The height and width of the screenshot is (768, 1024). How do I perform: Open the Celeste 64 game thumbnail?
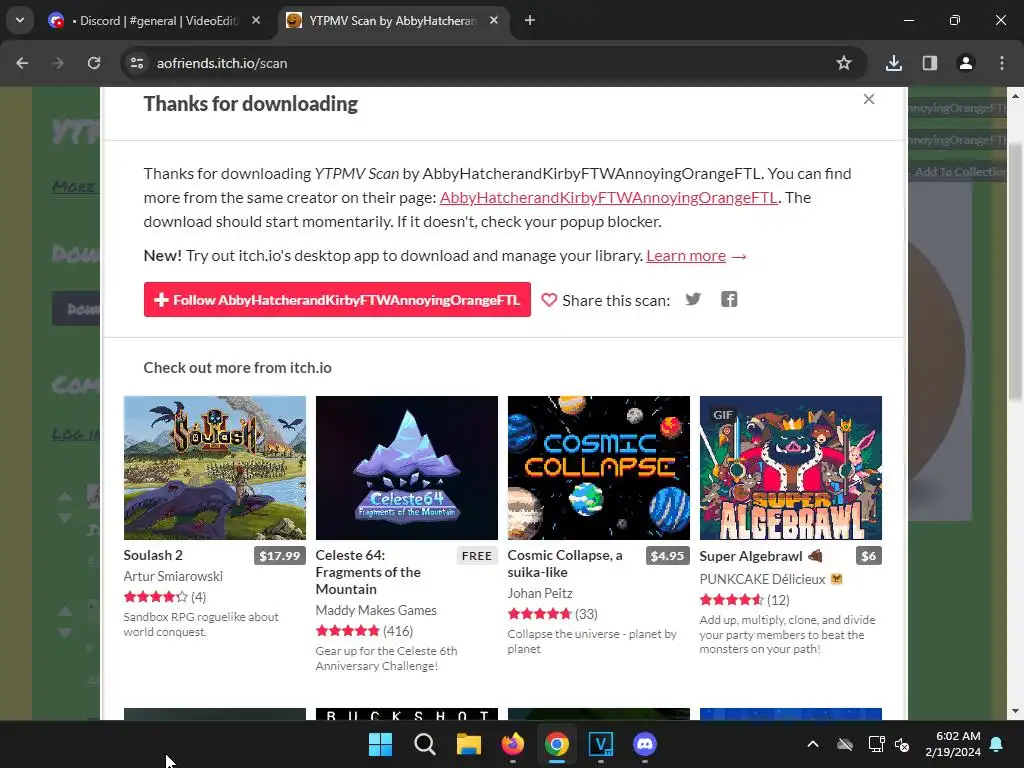[406, 468]
